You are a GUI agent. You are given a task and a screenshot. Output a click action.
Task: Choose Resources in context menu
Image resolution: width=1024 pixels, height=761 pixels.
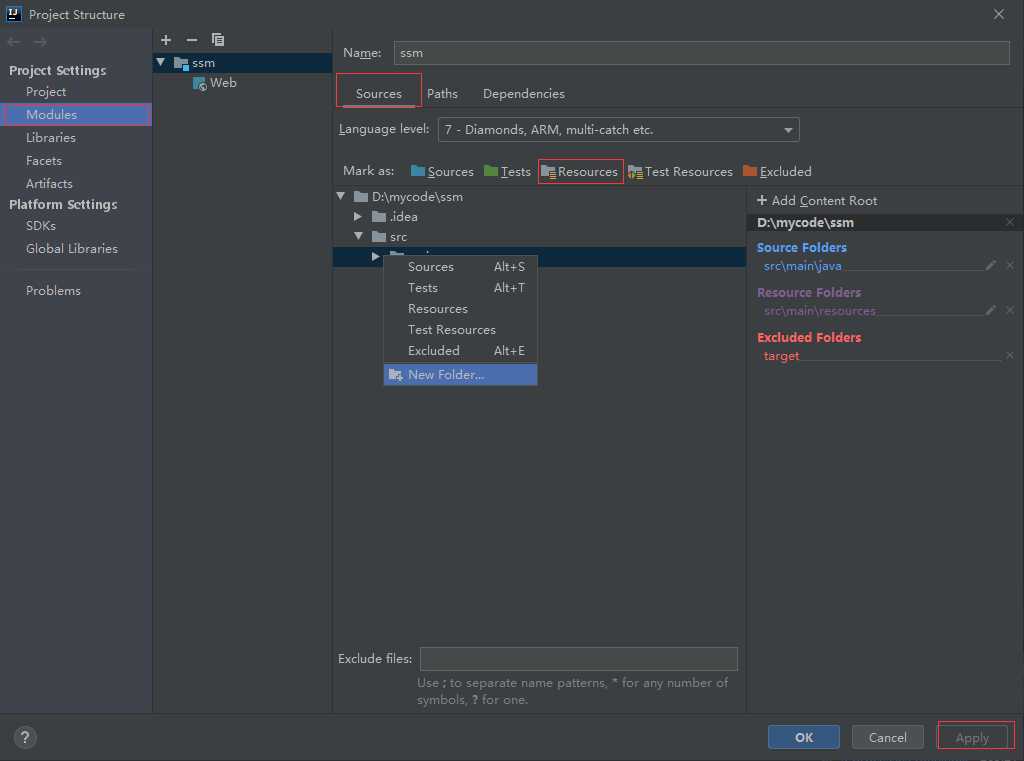tap(460, 308)
